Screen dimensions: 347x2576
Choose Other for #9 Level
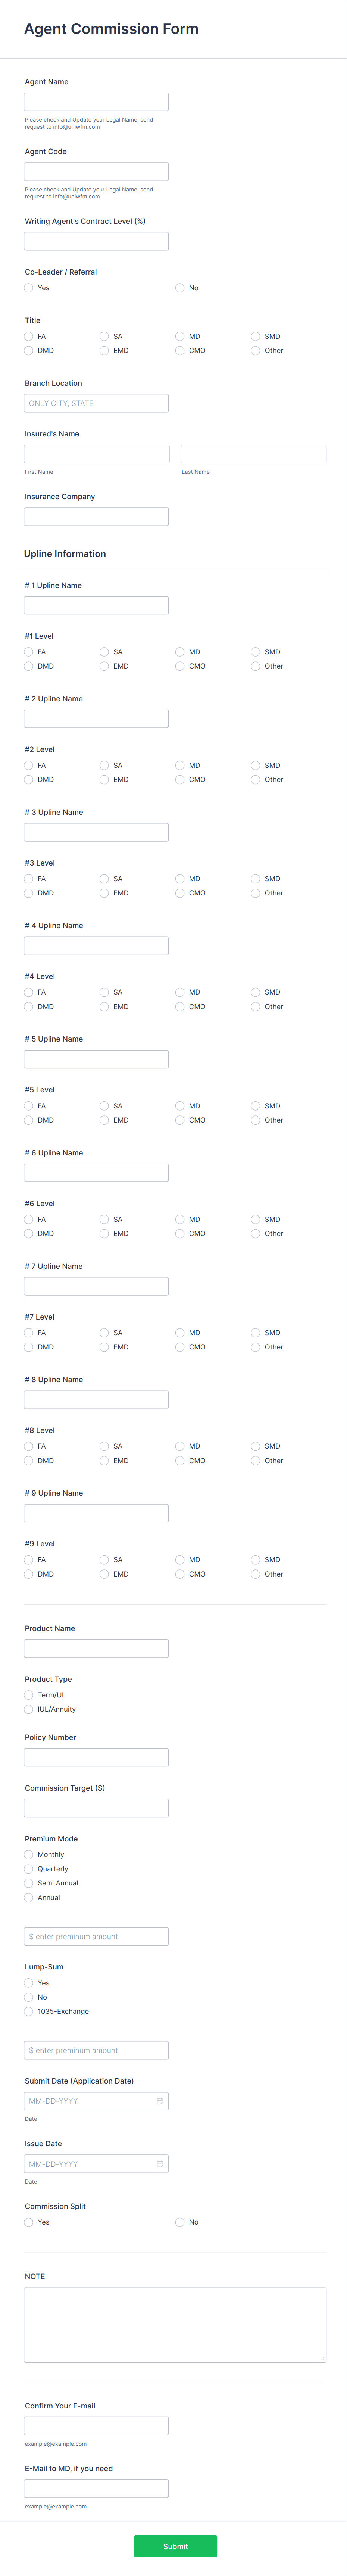[256, 1574]
